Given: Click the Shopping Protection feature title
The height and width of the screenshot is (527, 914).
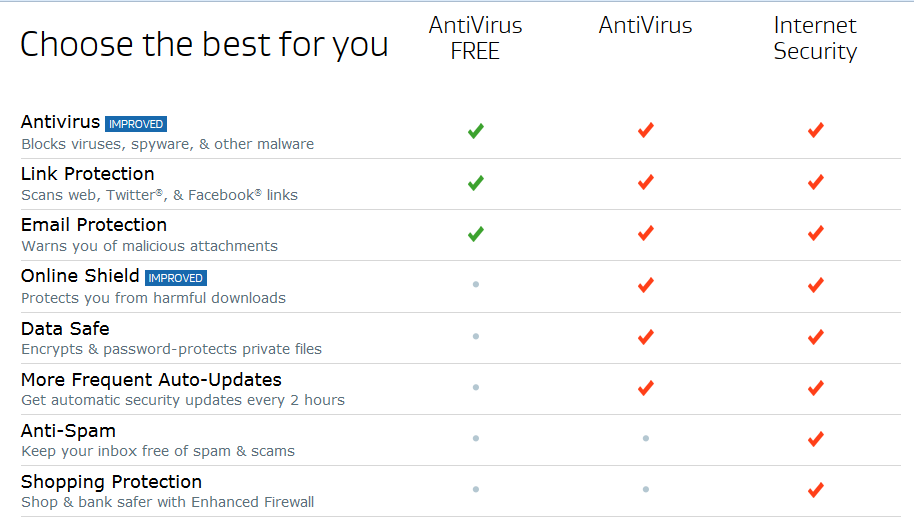Looking at the screenshot, I should [x=111, y=482].
